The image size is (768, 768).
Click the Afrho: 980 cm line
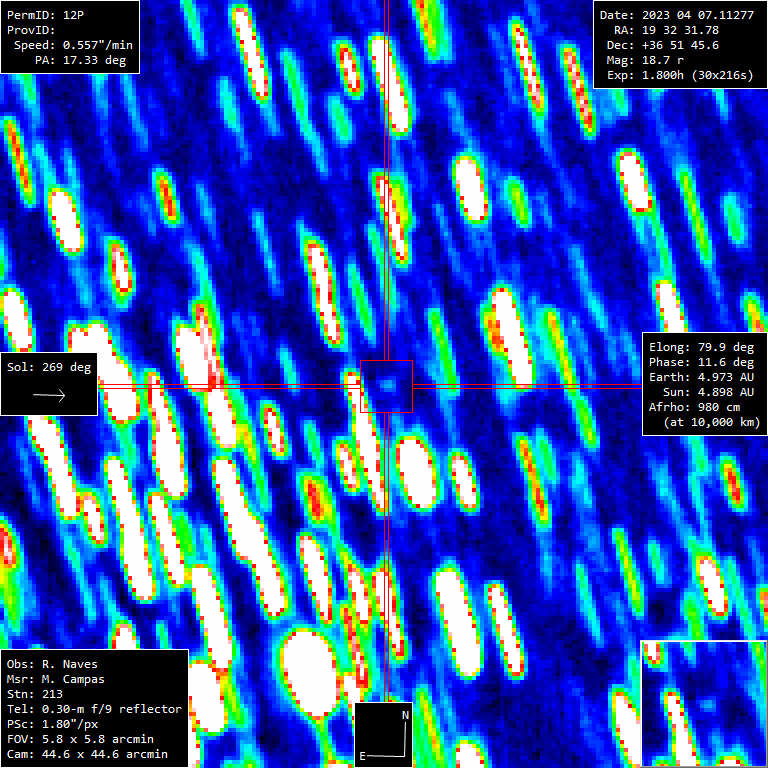click(695, 407)
